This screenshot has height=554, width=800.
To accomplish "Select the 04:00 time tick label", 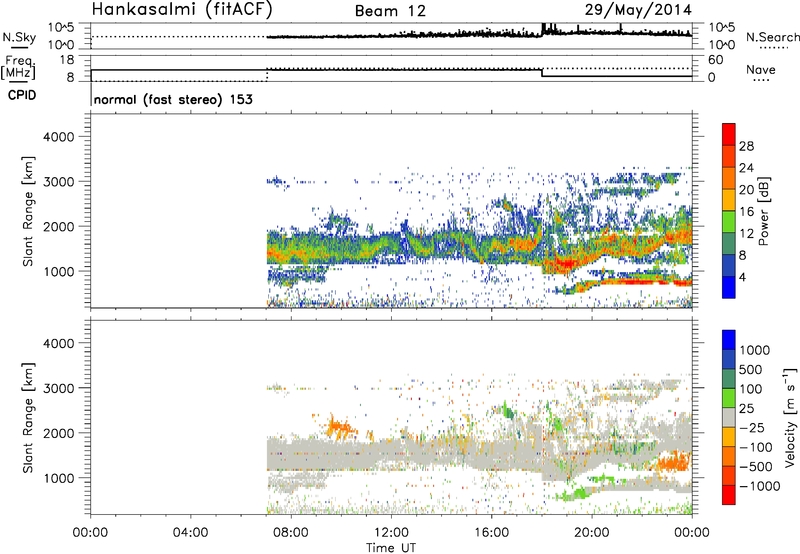I will [x=190, y=533].
